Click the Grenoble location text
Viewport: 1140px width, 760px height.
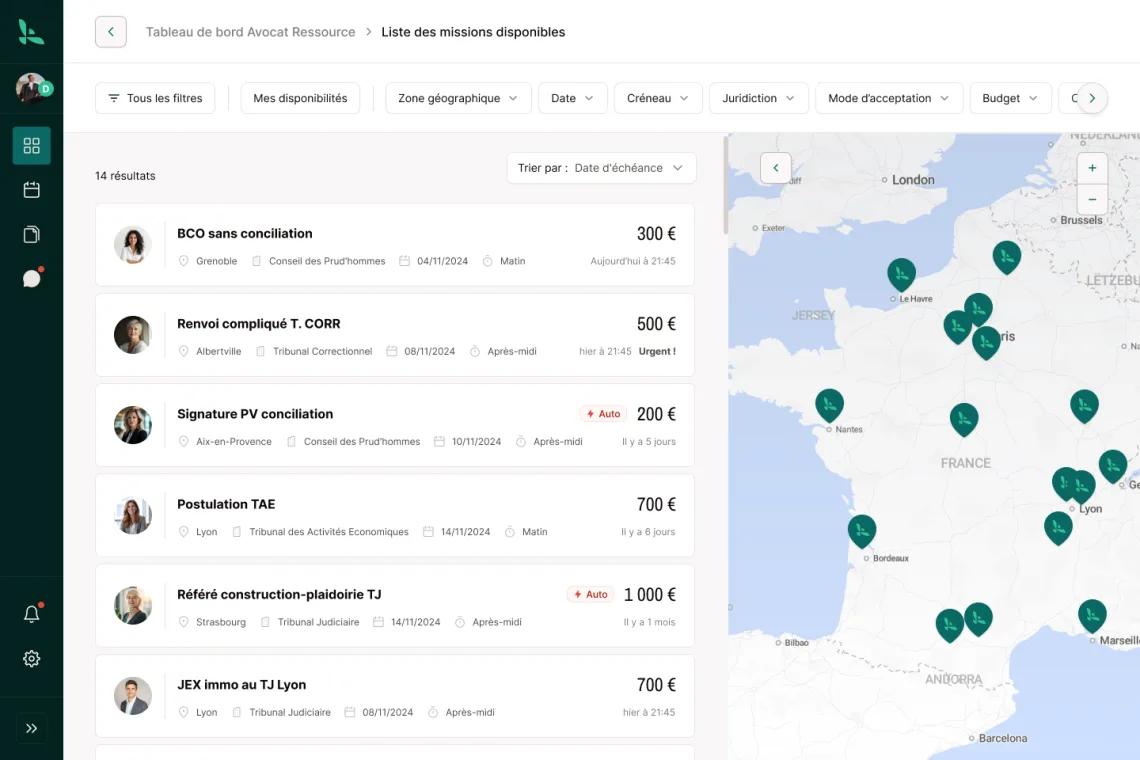[x=217, y=261]
